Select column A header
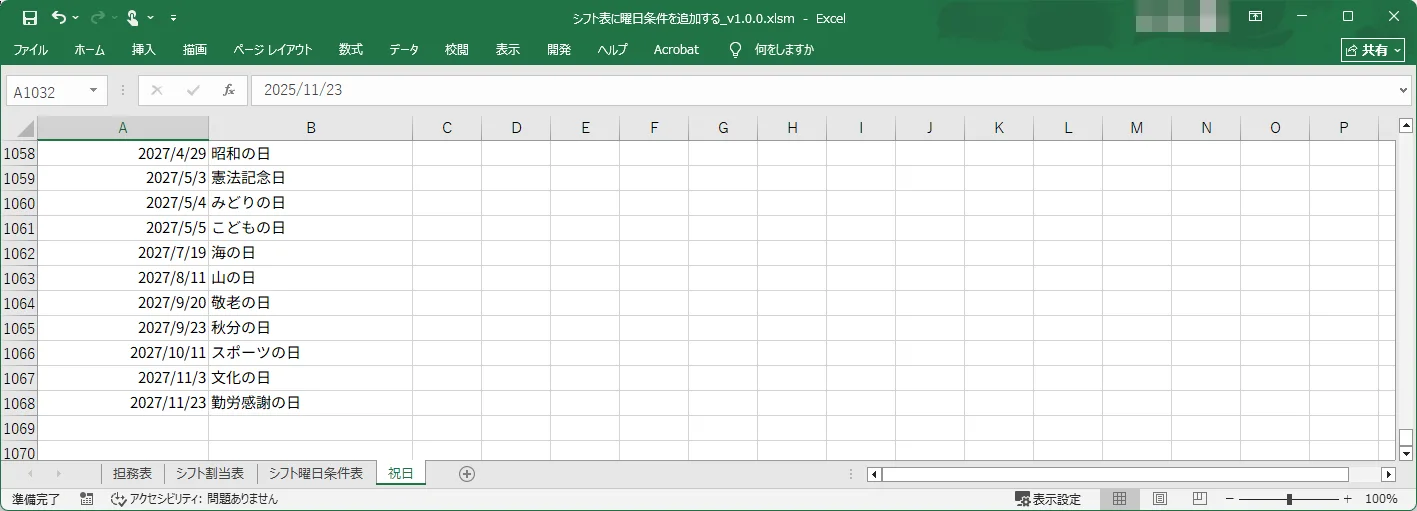Image resolution: width=1417 pixels, height=511 pixels. 123,128
